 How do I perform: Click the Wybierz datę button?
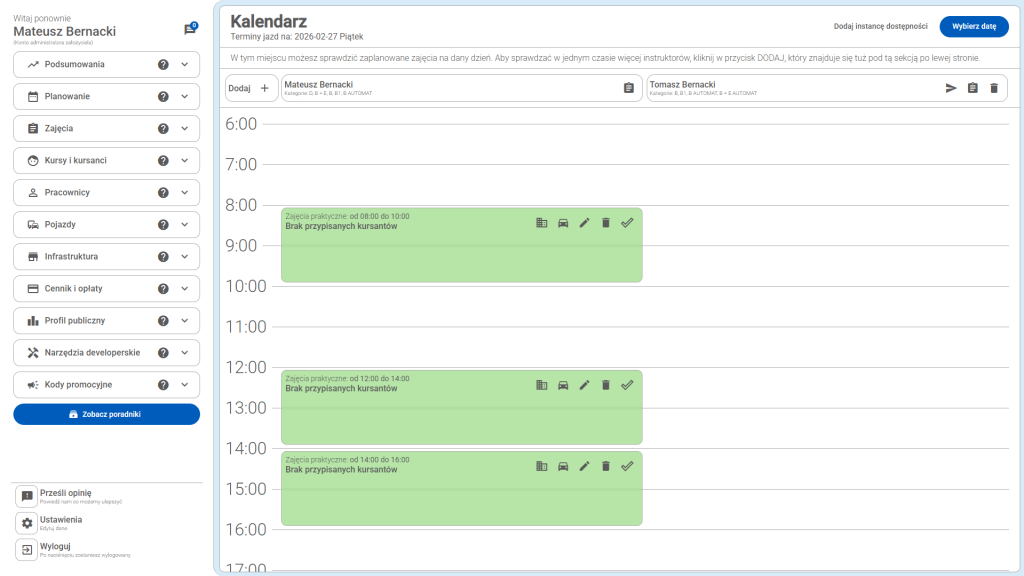[x=973, y=27]
